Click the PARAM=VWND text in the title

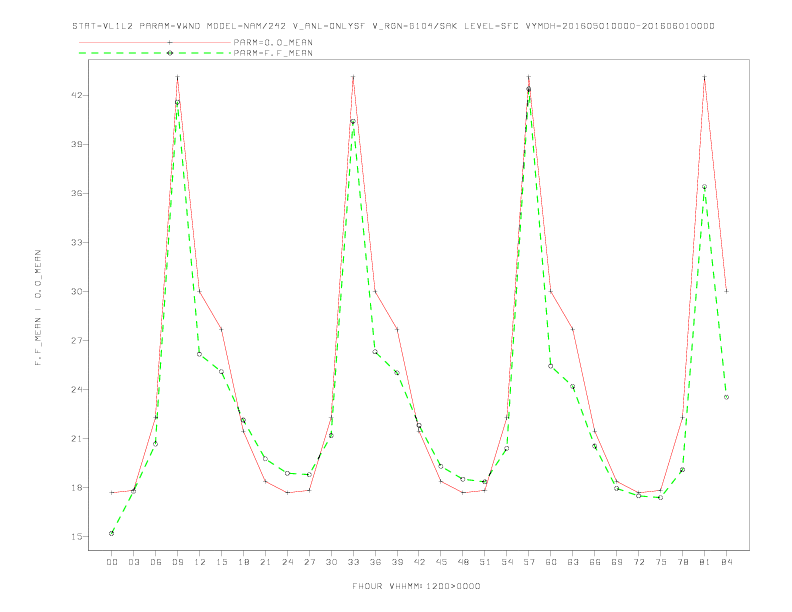(170, 26)
